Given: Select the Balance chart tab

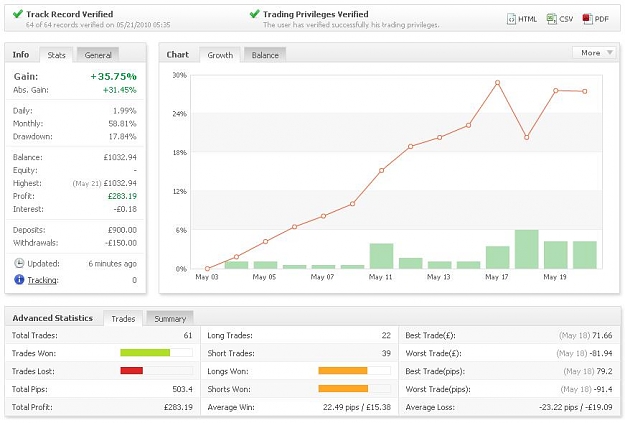Looking at the screenshot, I should [265, 55].
